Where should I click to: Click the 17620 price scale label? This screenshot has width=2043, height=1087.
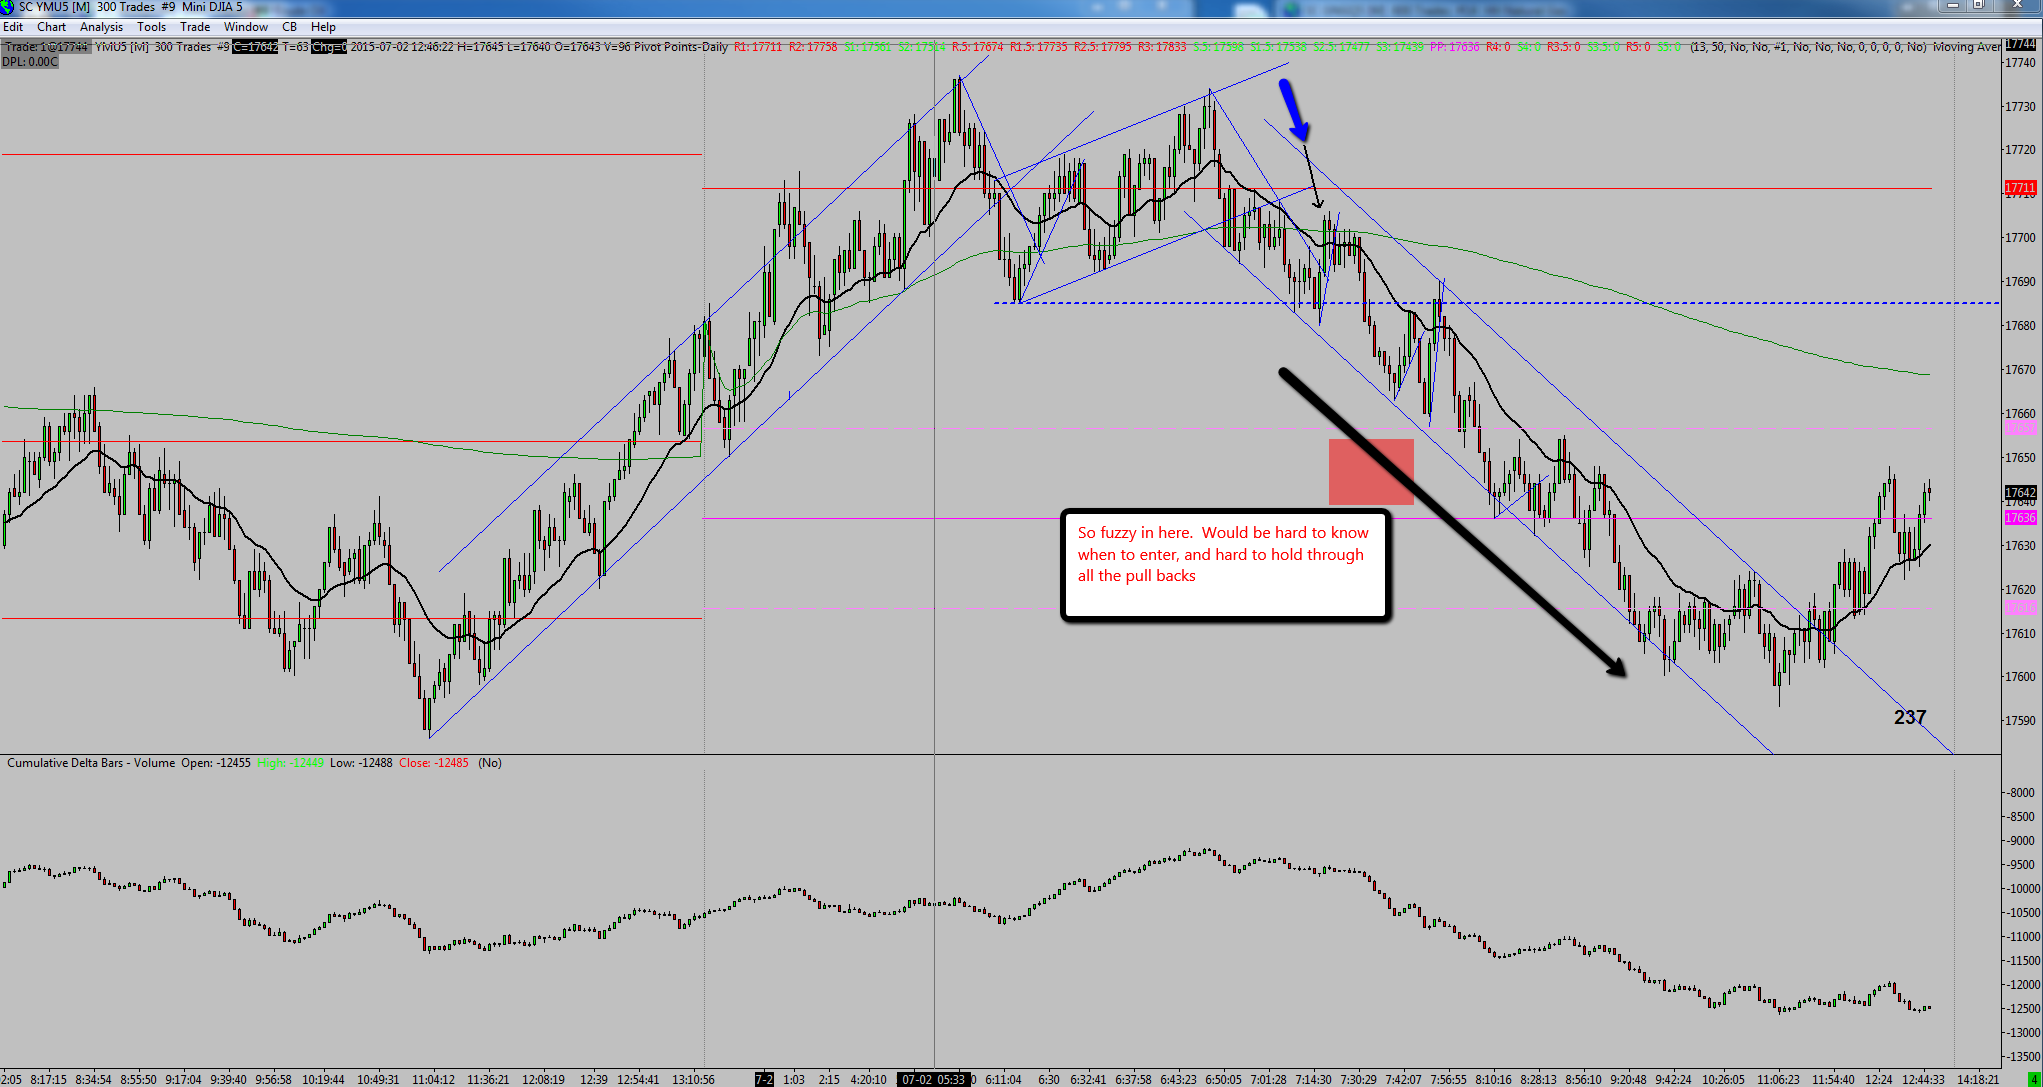2020,590
